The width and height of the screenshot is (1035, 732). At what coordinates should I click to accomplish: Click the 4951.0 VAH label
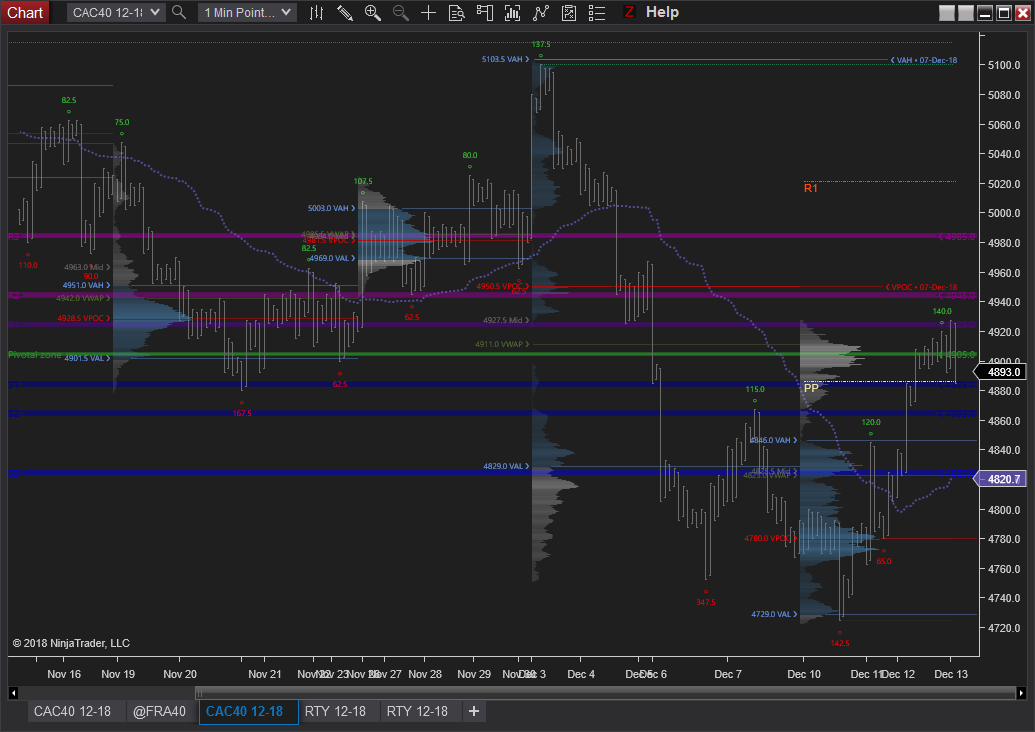click(86, 285)
